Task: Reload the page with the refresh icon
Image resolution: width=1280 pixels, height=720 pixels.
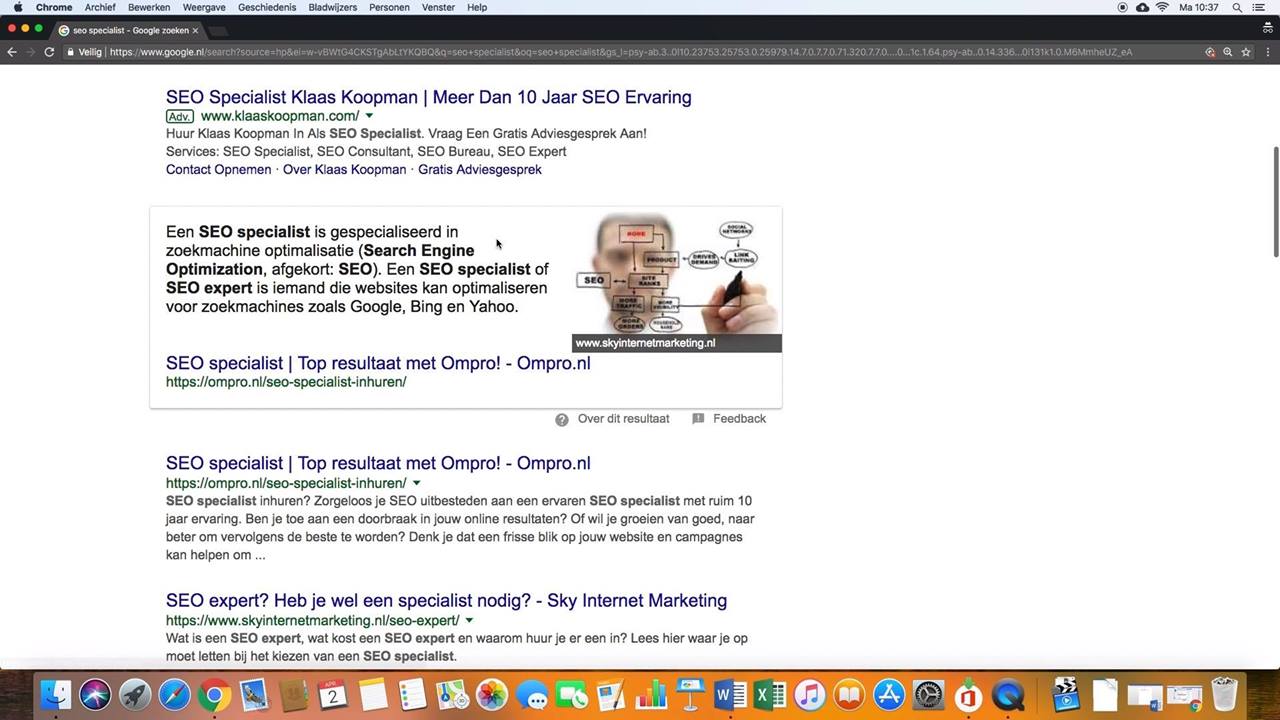Action: [x=49, y=52]
